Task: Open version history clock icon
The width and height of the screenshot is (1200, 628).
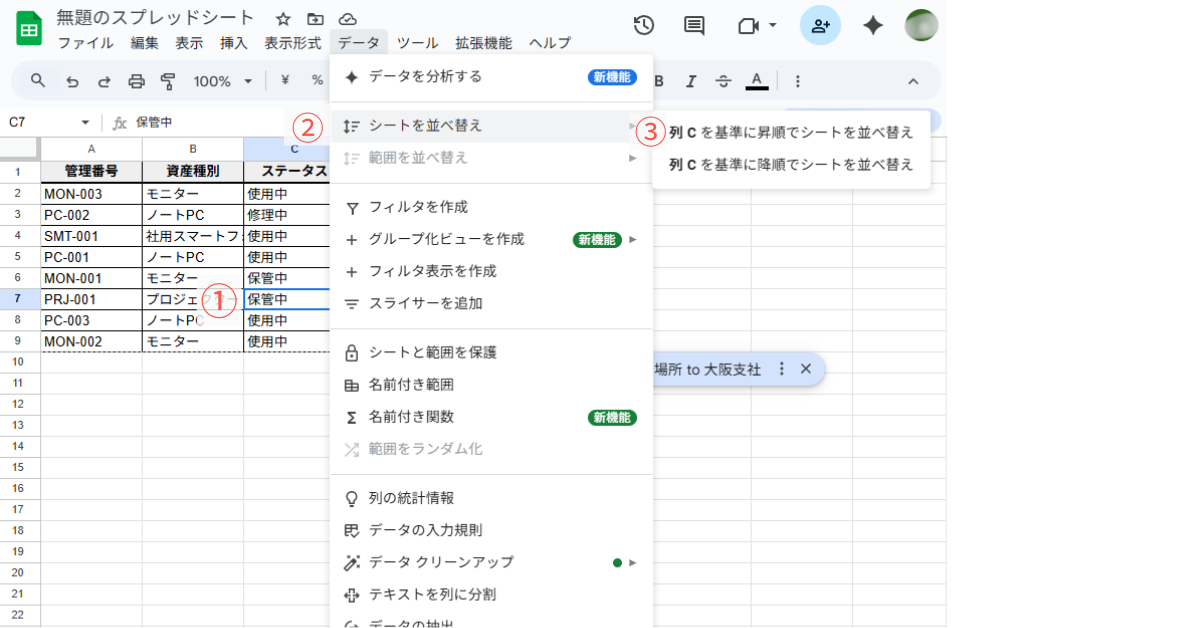Action: (644, 26)
